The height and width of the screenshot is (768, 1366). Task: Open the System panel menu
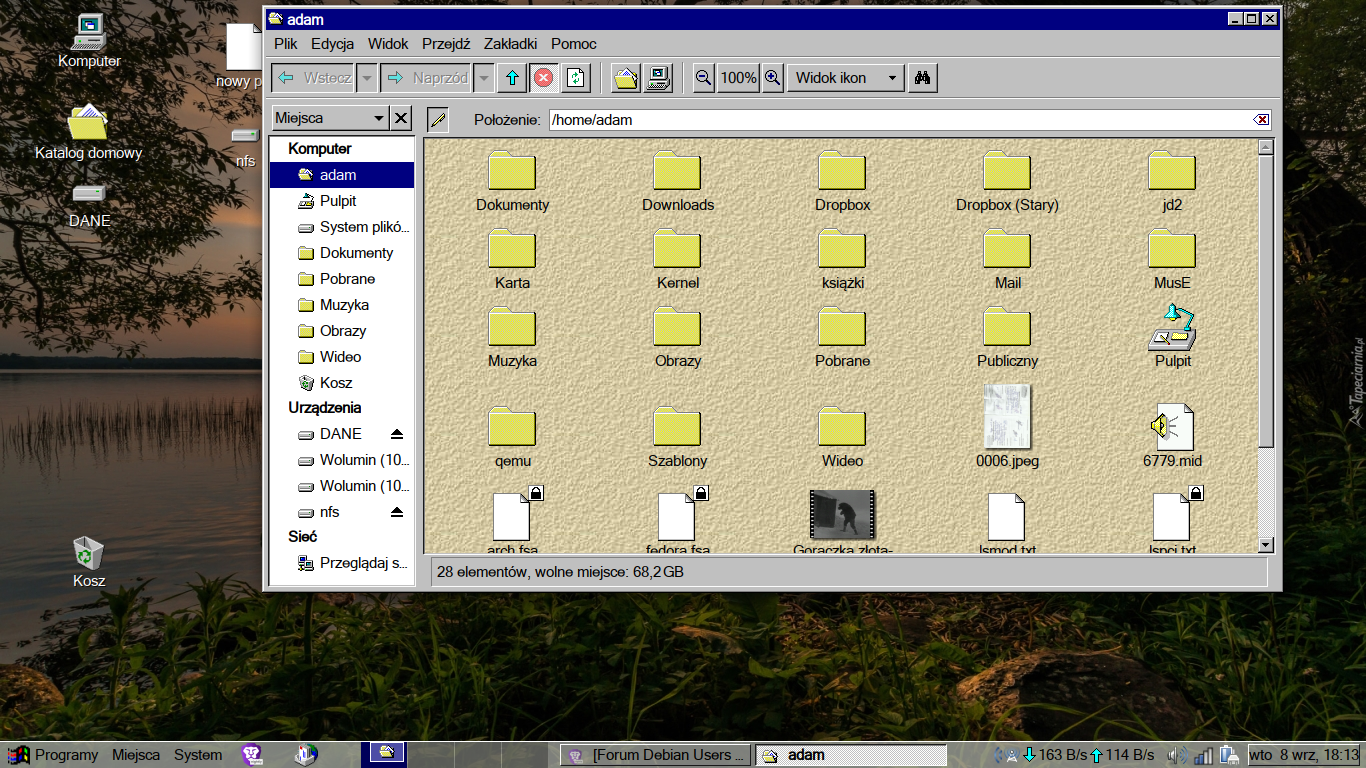(198, 755)
